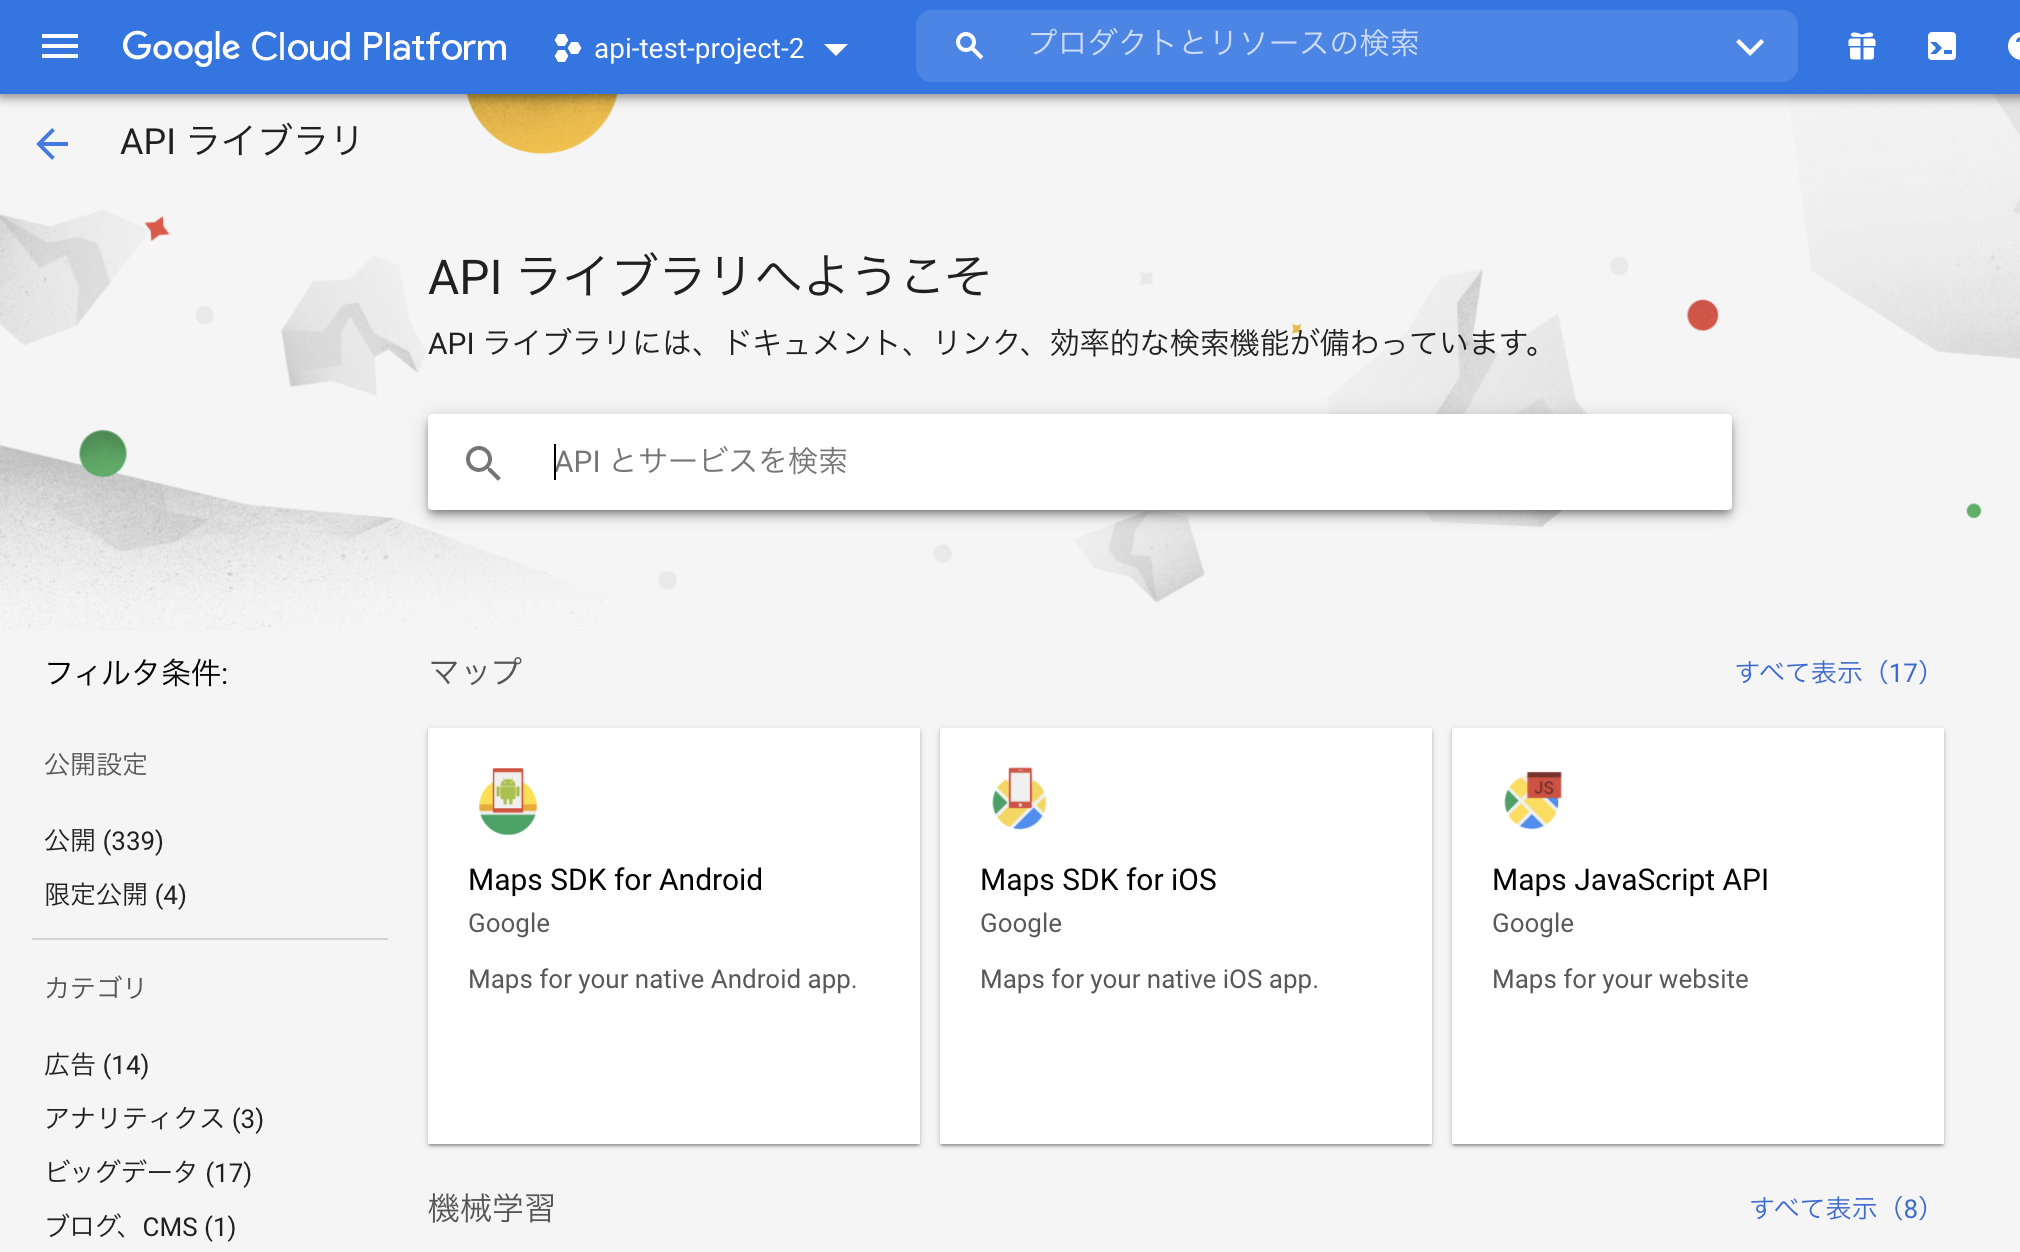Open the Maps SDK for iOS card
Viewport: 2020px width, 1252px height.
point(1186,936)
